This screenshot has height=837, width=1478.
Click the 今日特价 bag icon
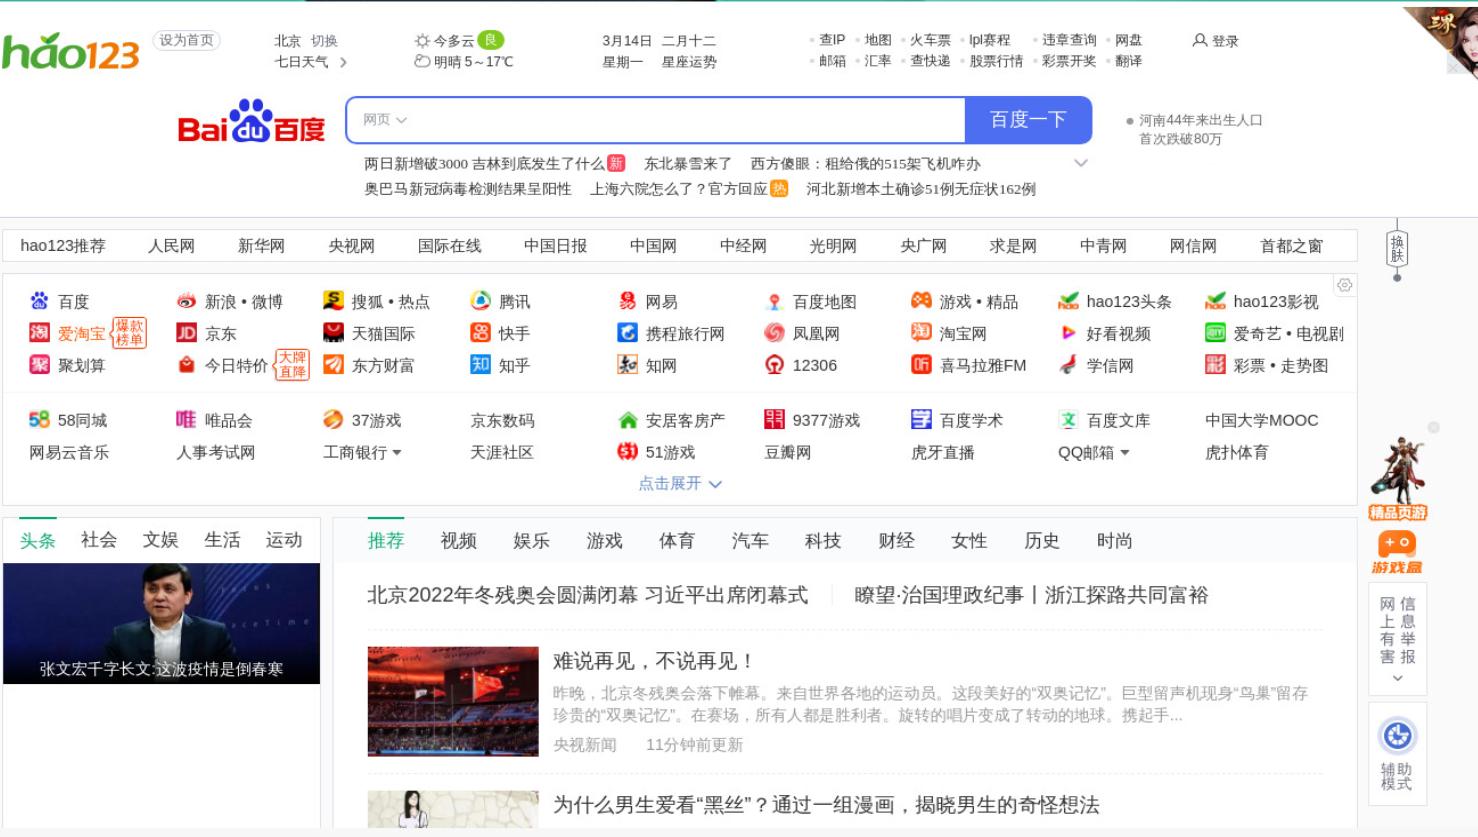coord(186,365)
